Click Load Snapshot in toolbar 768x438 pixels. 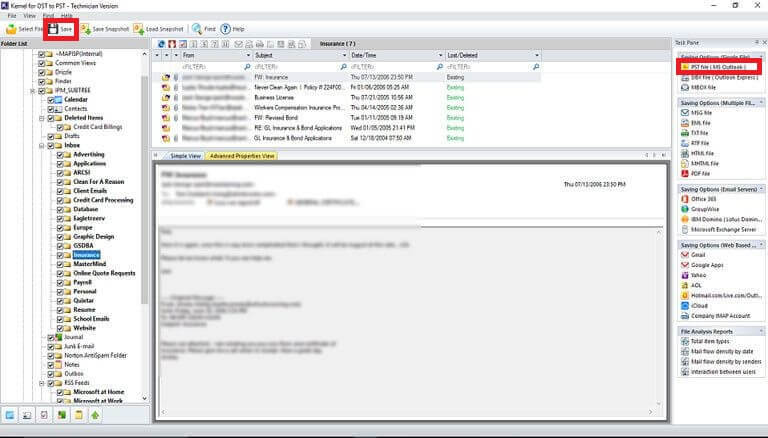coord(159,29)
